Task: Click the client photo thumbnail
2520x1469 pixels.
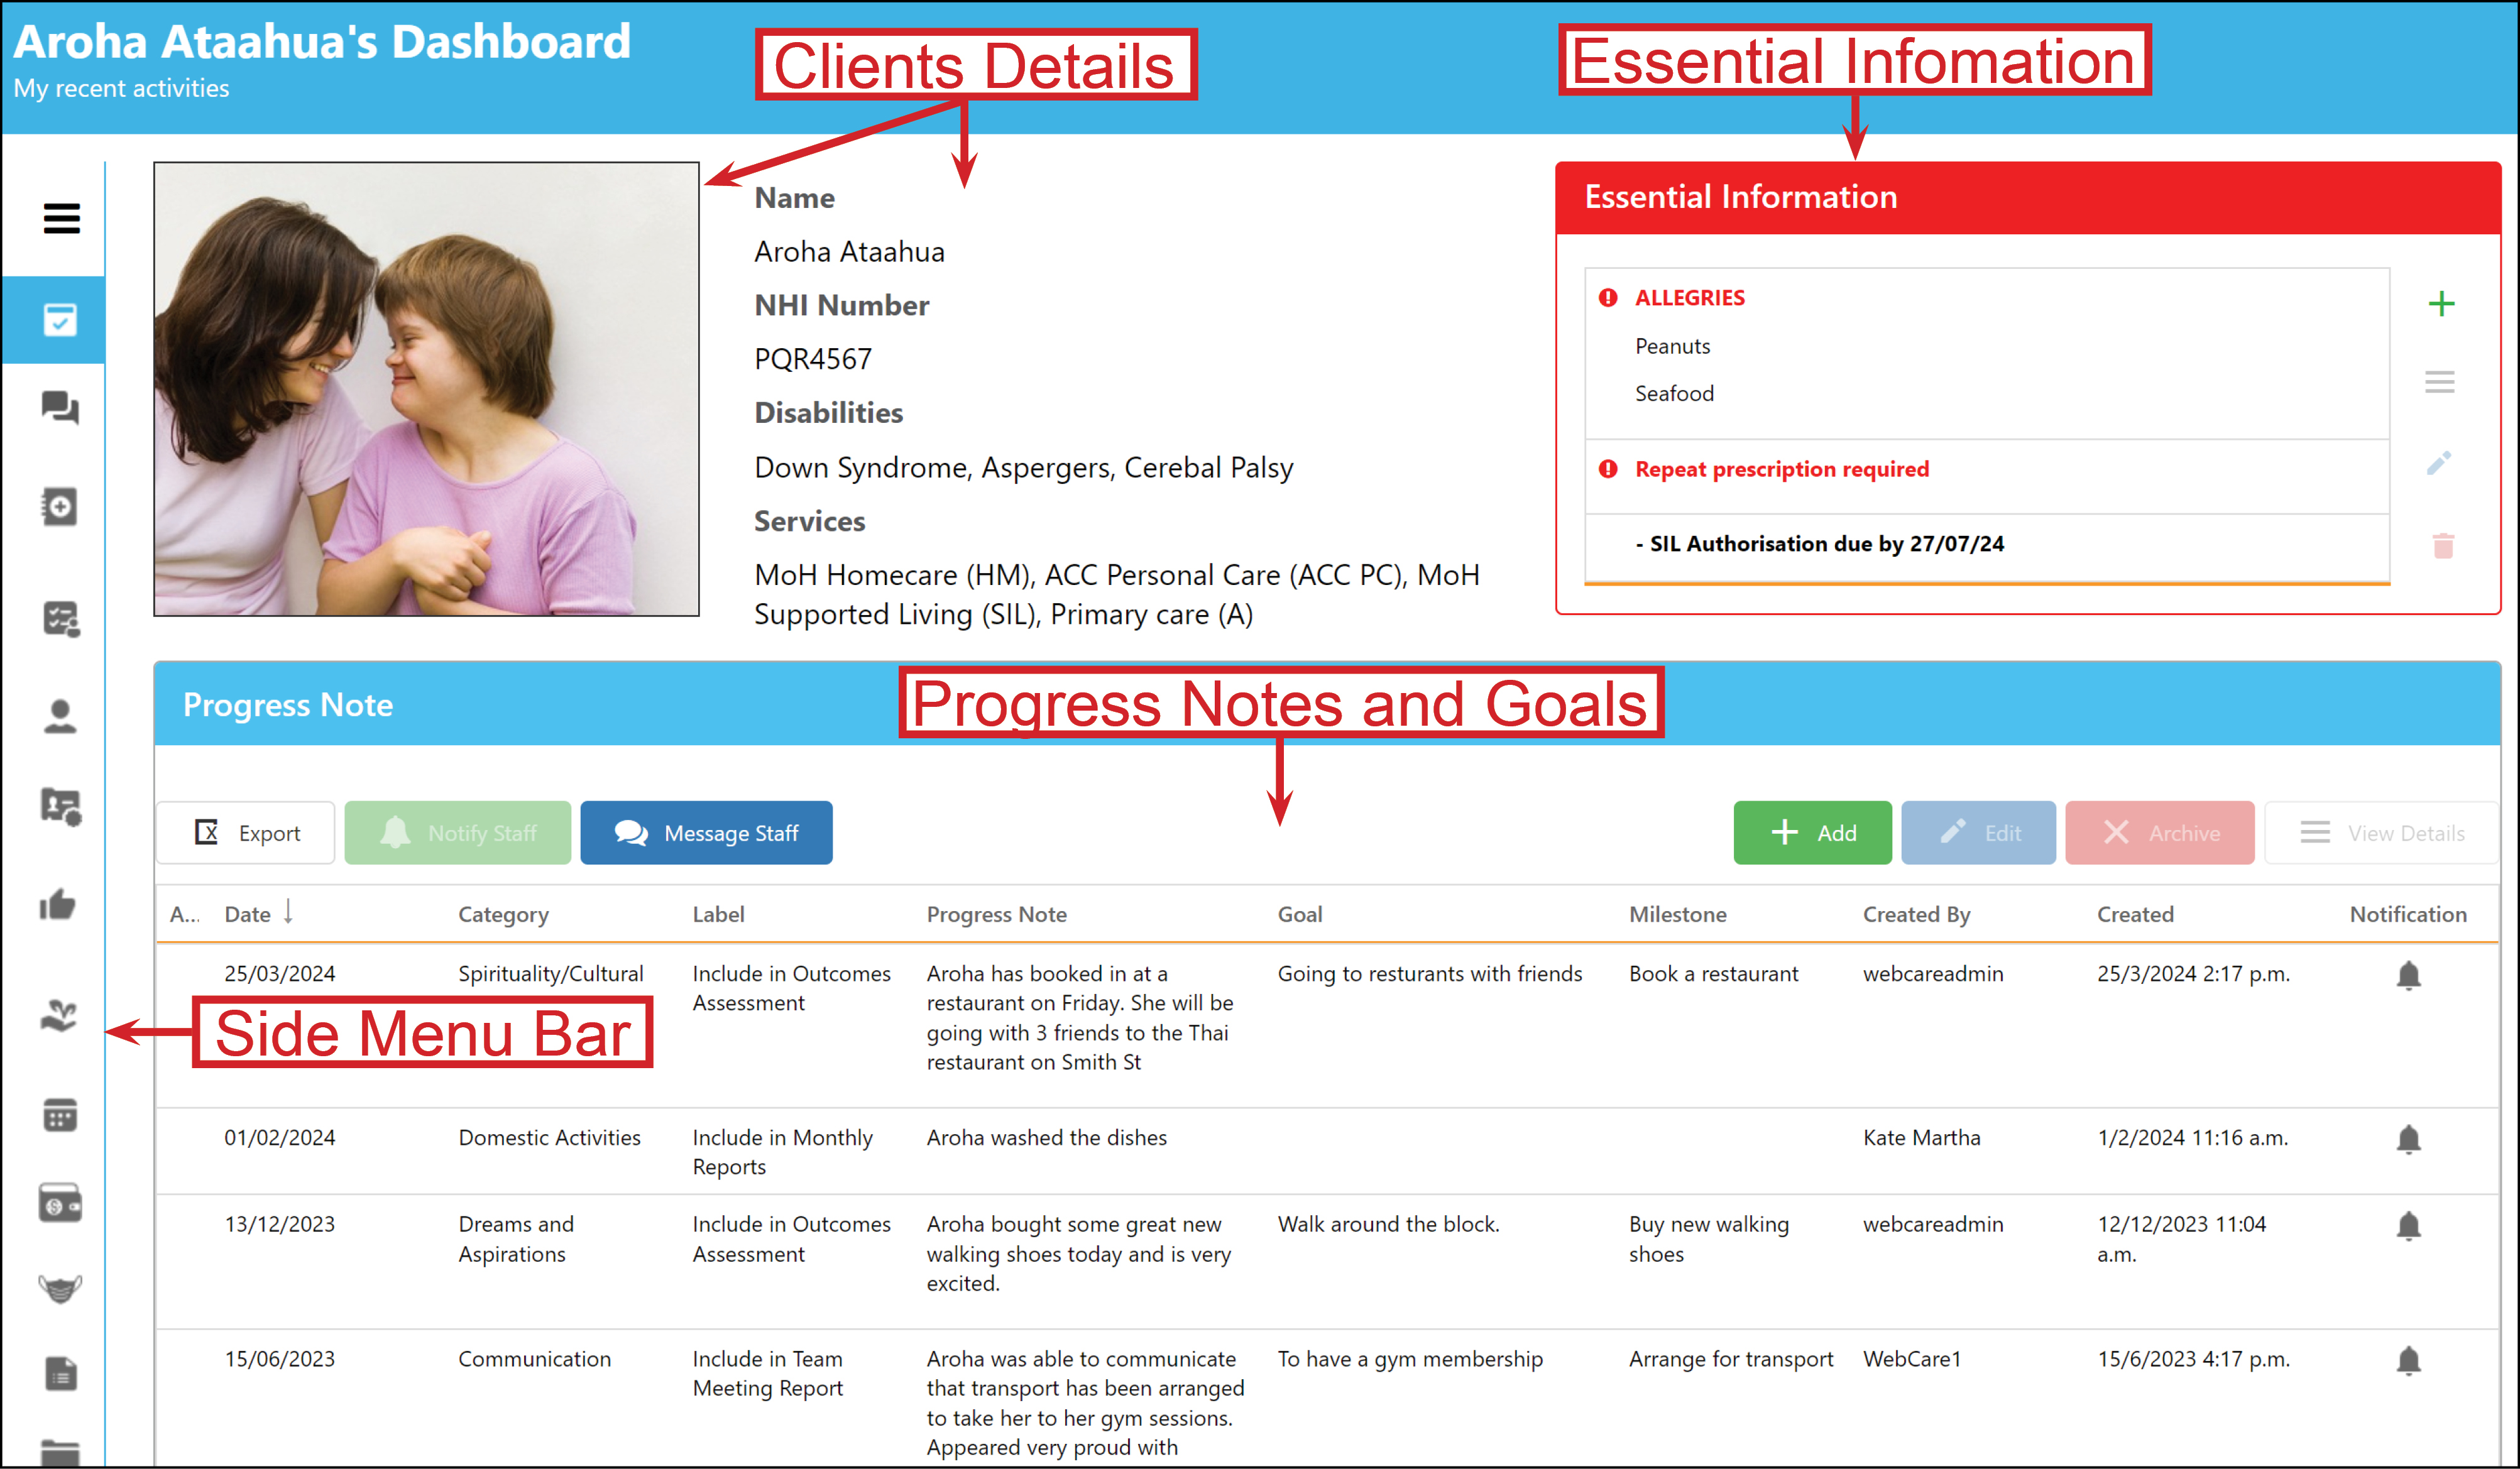Action: [426, 389]
